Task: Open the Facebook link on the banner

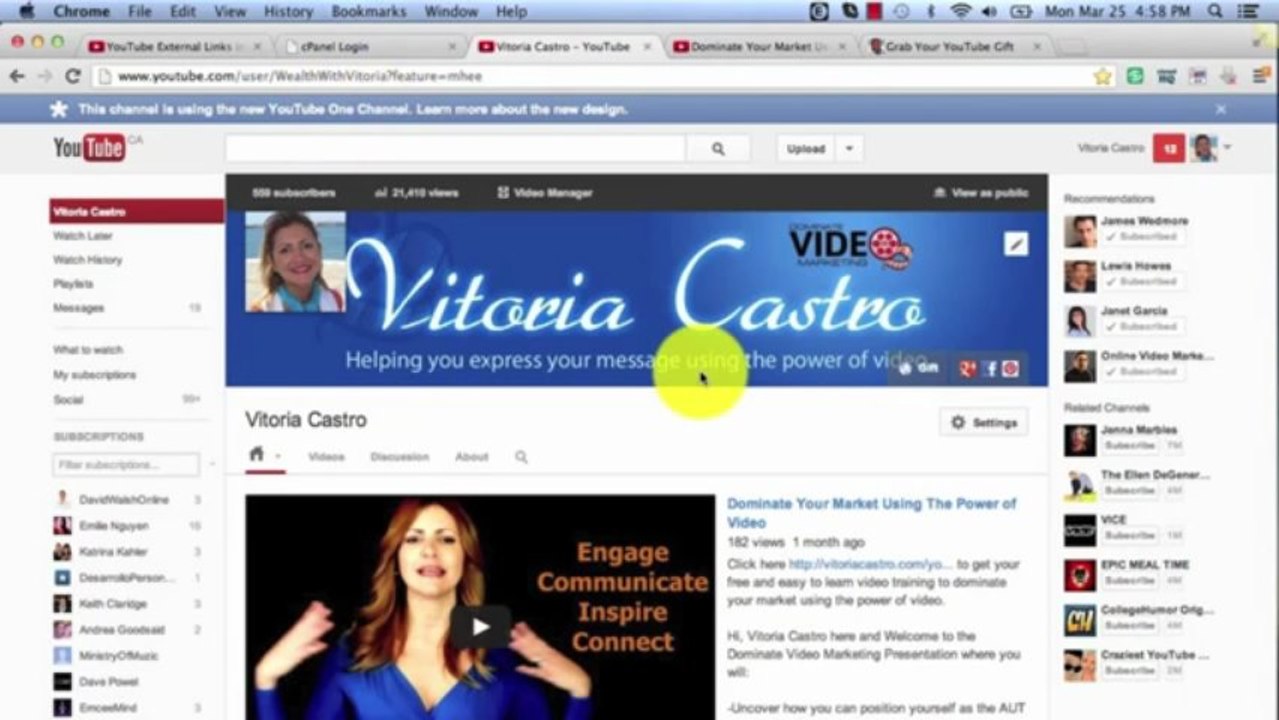Action: point(991,368)
